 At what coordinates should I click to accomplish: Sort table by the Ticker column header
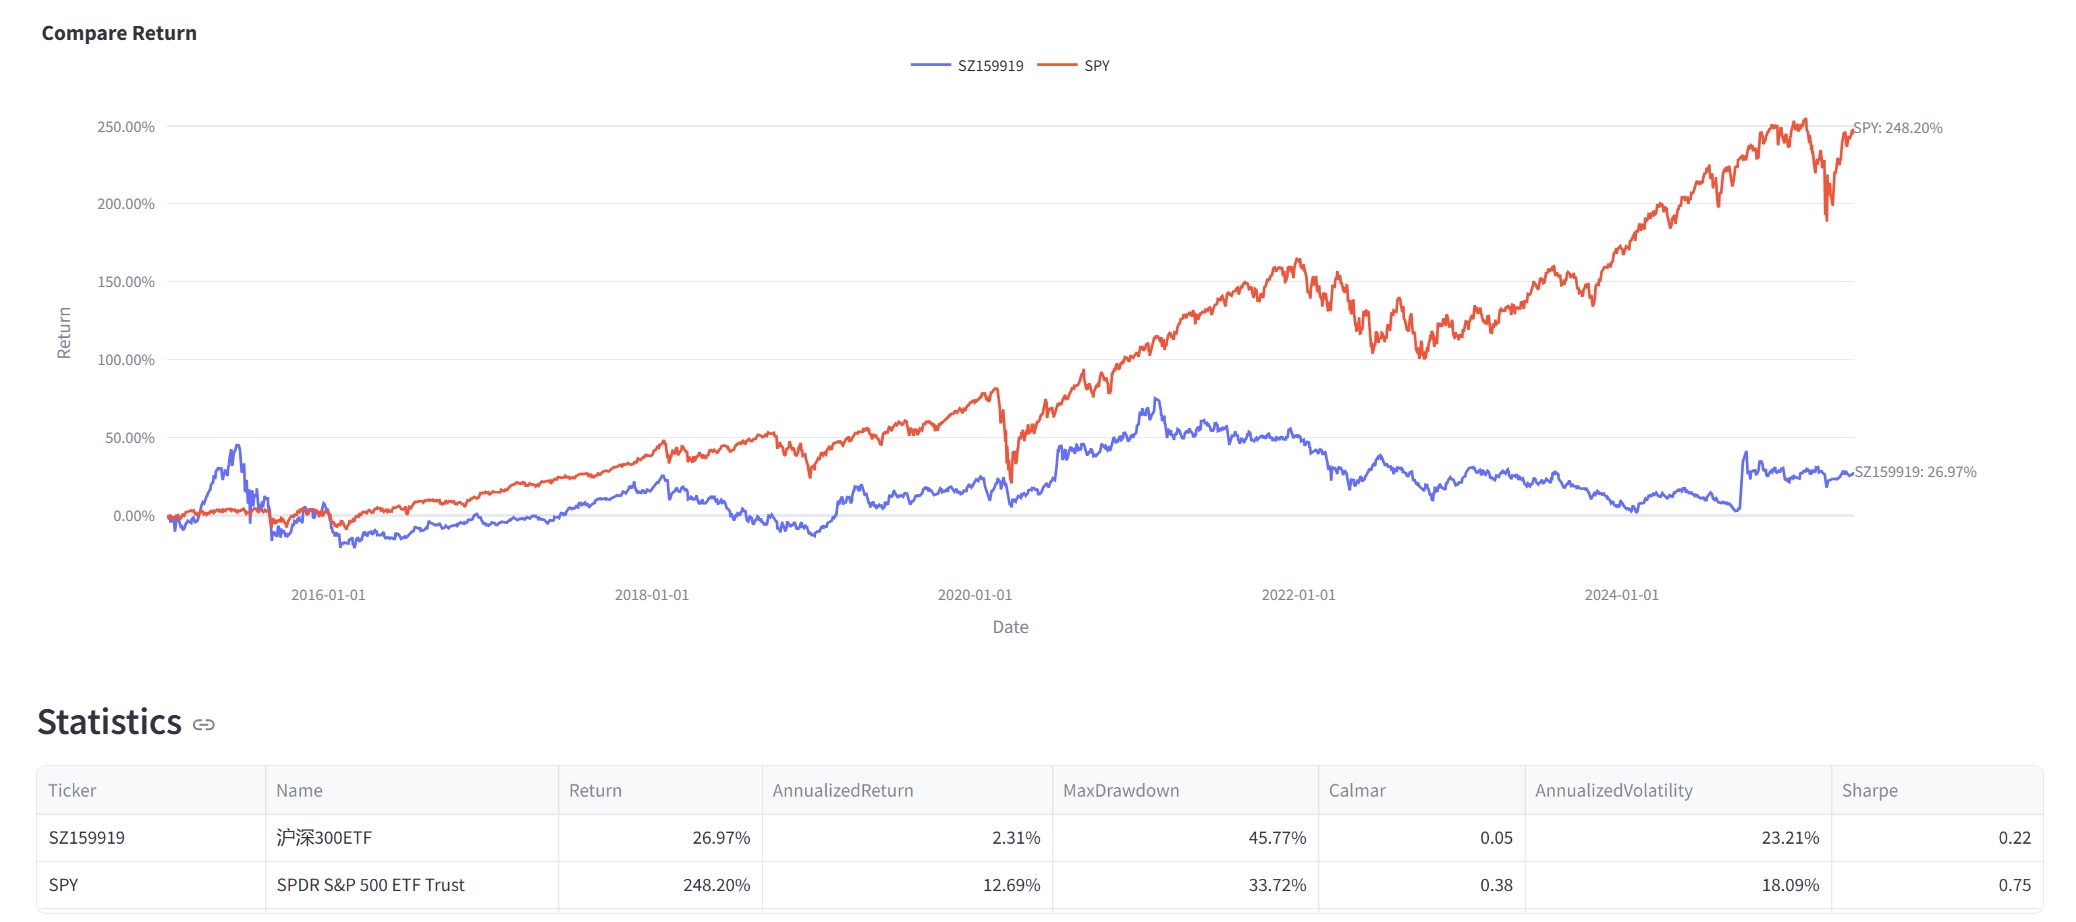coord(72,790)
